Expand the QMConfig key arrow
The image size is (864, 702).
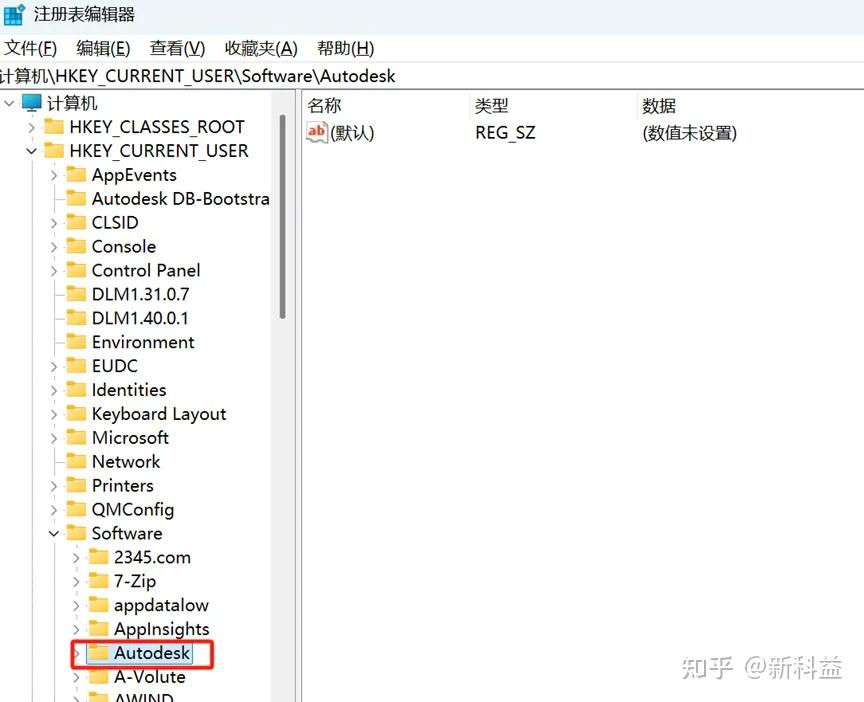click(54, 510)
